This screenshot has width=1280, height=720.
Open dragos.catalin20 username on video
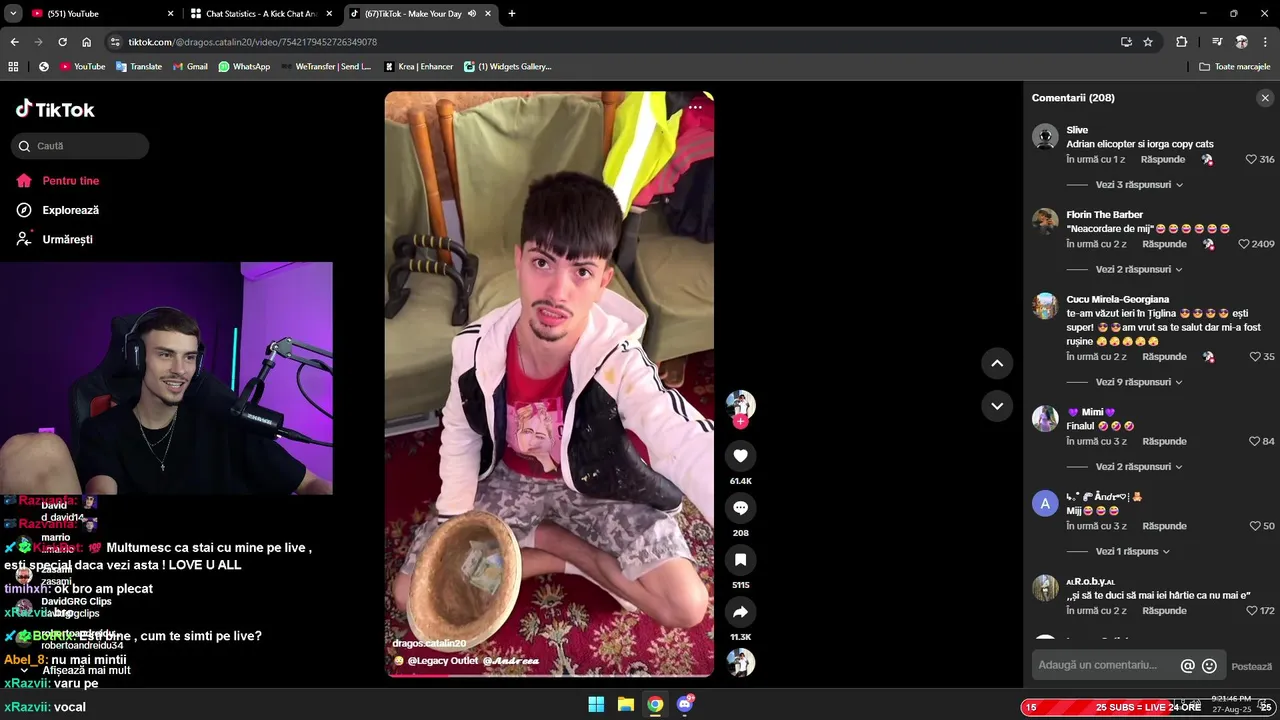(x=429, y=643)
